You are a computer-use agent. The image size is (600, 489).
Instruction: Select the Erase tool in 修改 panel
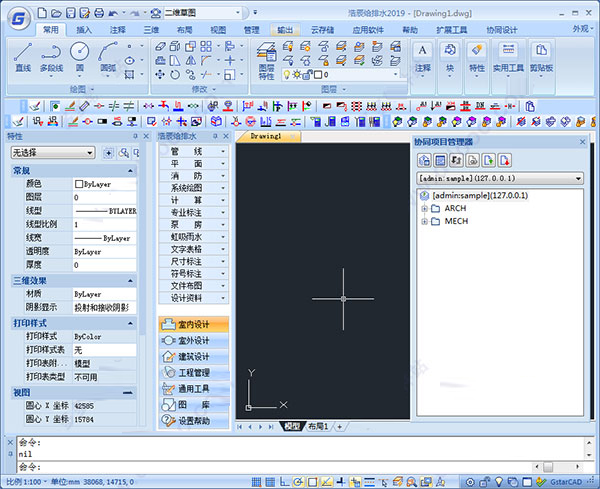click(160, 46)
